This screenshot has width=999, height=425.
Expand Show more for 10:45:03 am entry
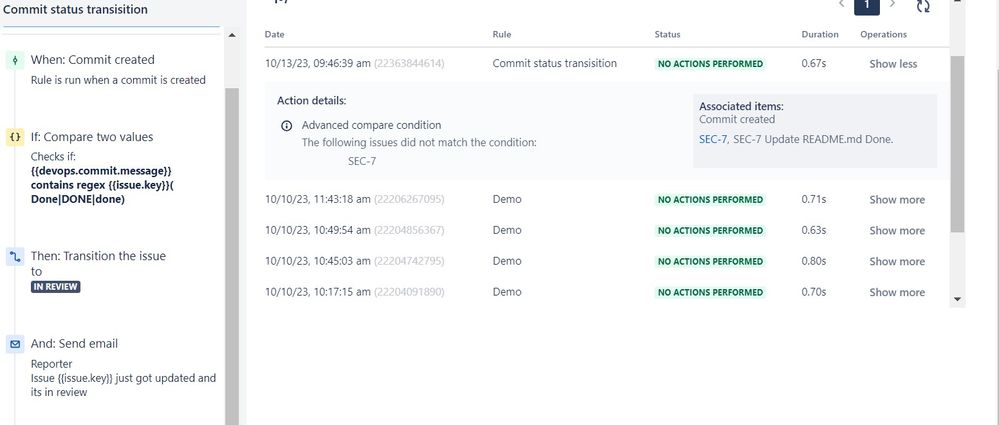pyautogui.click(x=897, y=261)
